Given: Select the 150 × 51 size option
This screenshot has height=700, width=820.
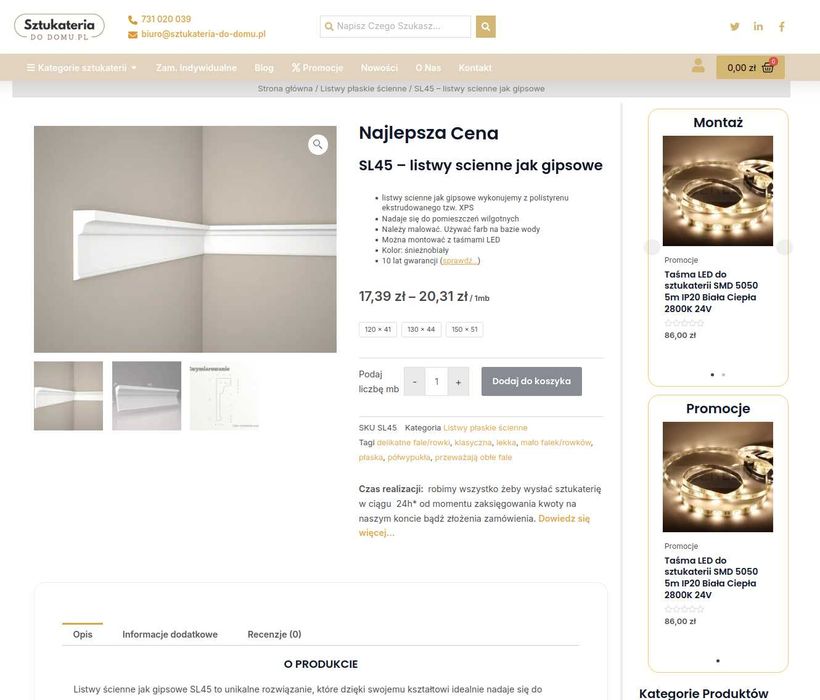Looking at the screenshot, I should (x=464, y=329).
